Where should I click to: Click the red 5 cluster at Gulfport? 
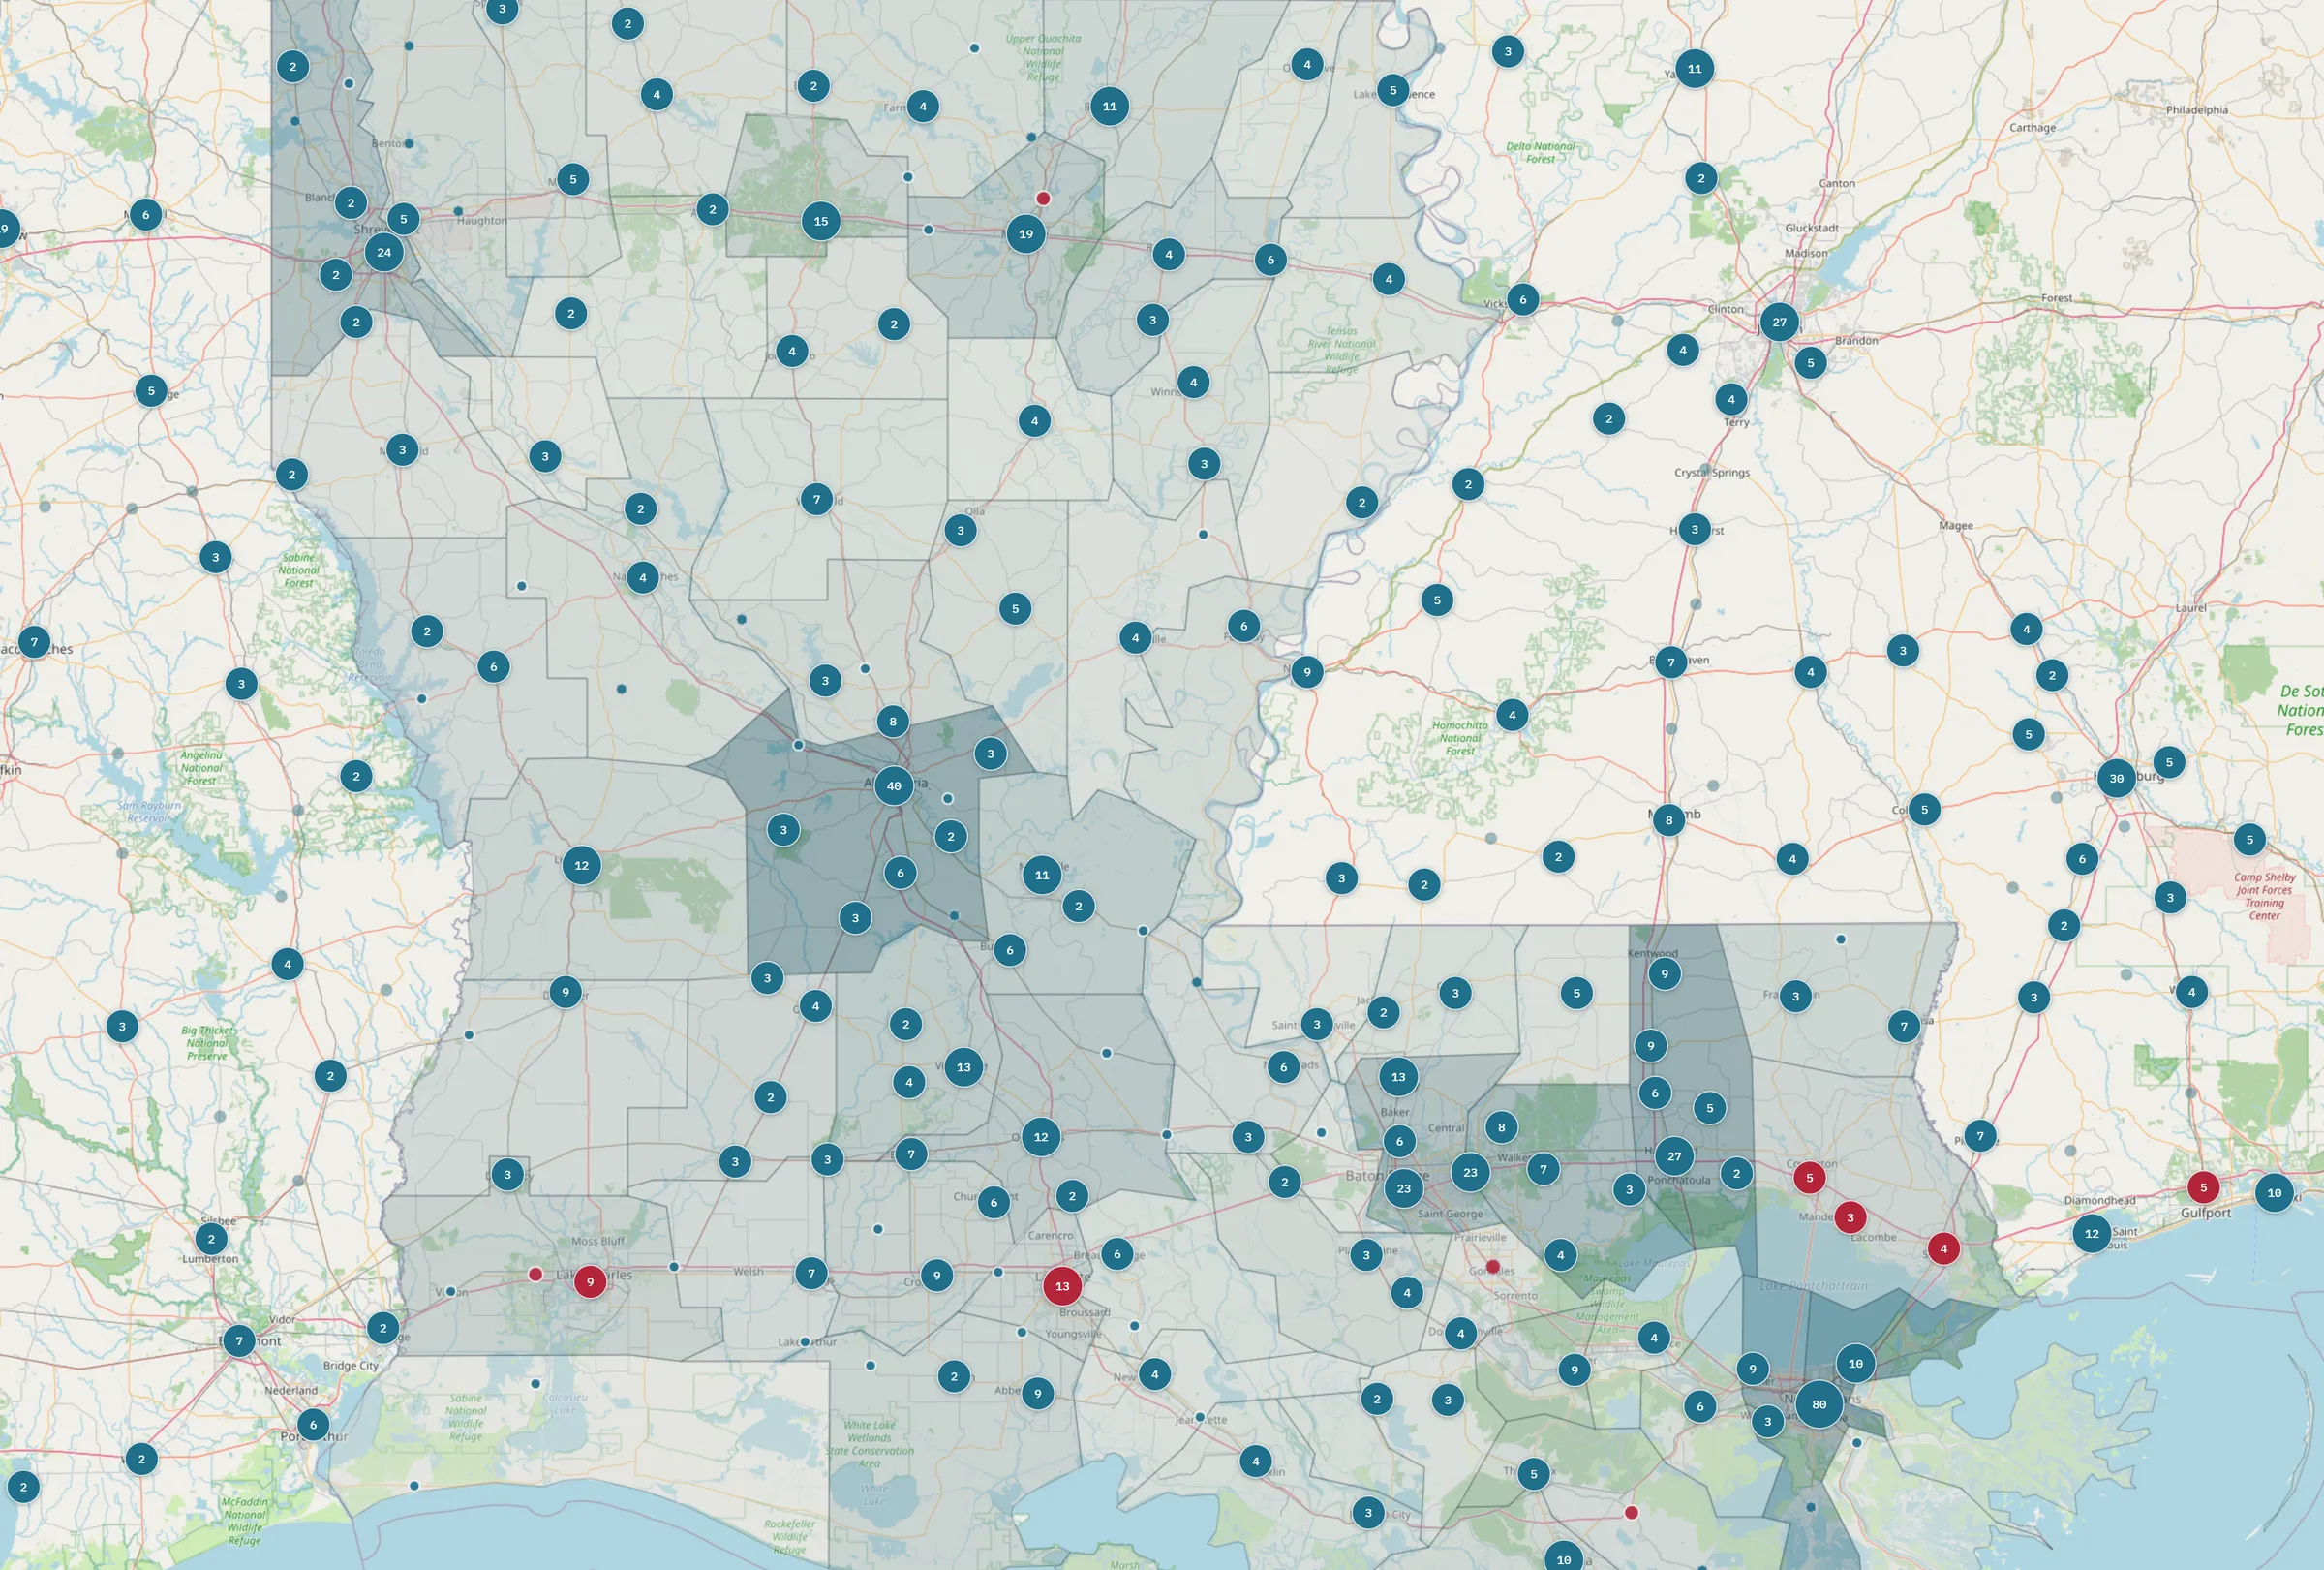[x=2203, y=1187]
